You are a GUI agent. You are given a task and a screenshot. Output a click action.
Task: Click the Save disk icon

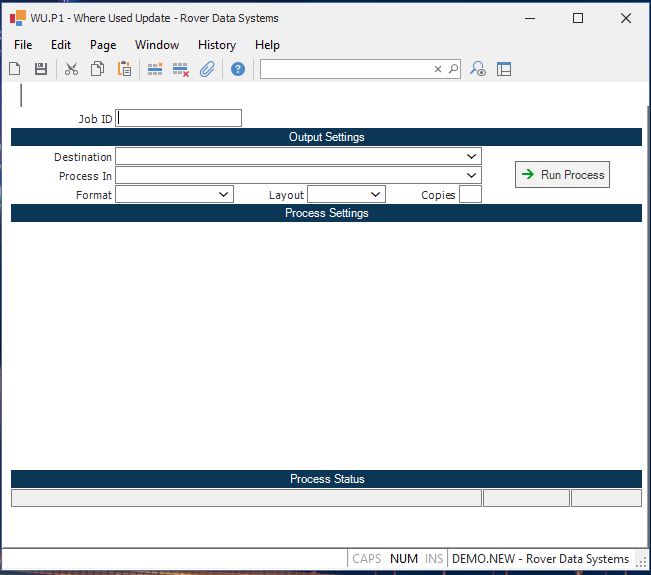41,69
